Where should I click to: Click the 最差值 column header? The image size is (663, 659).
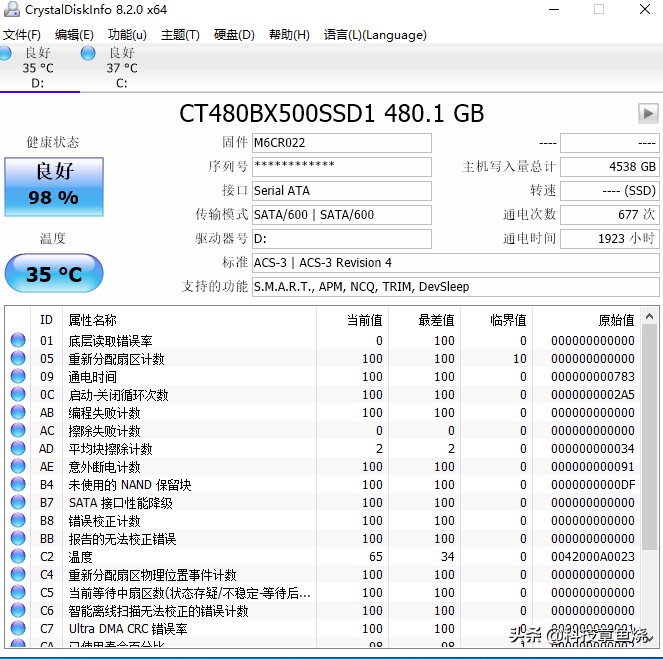tap(424, 320)
